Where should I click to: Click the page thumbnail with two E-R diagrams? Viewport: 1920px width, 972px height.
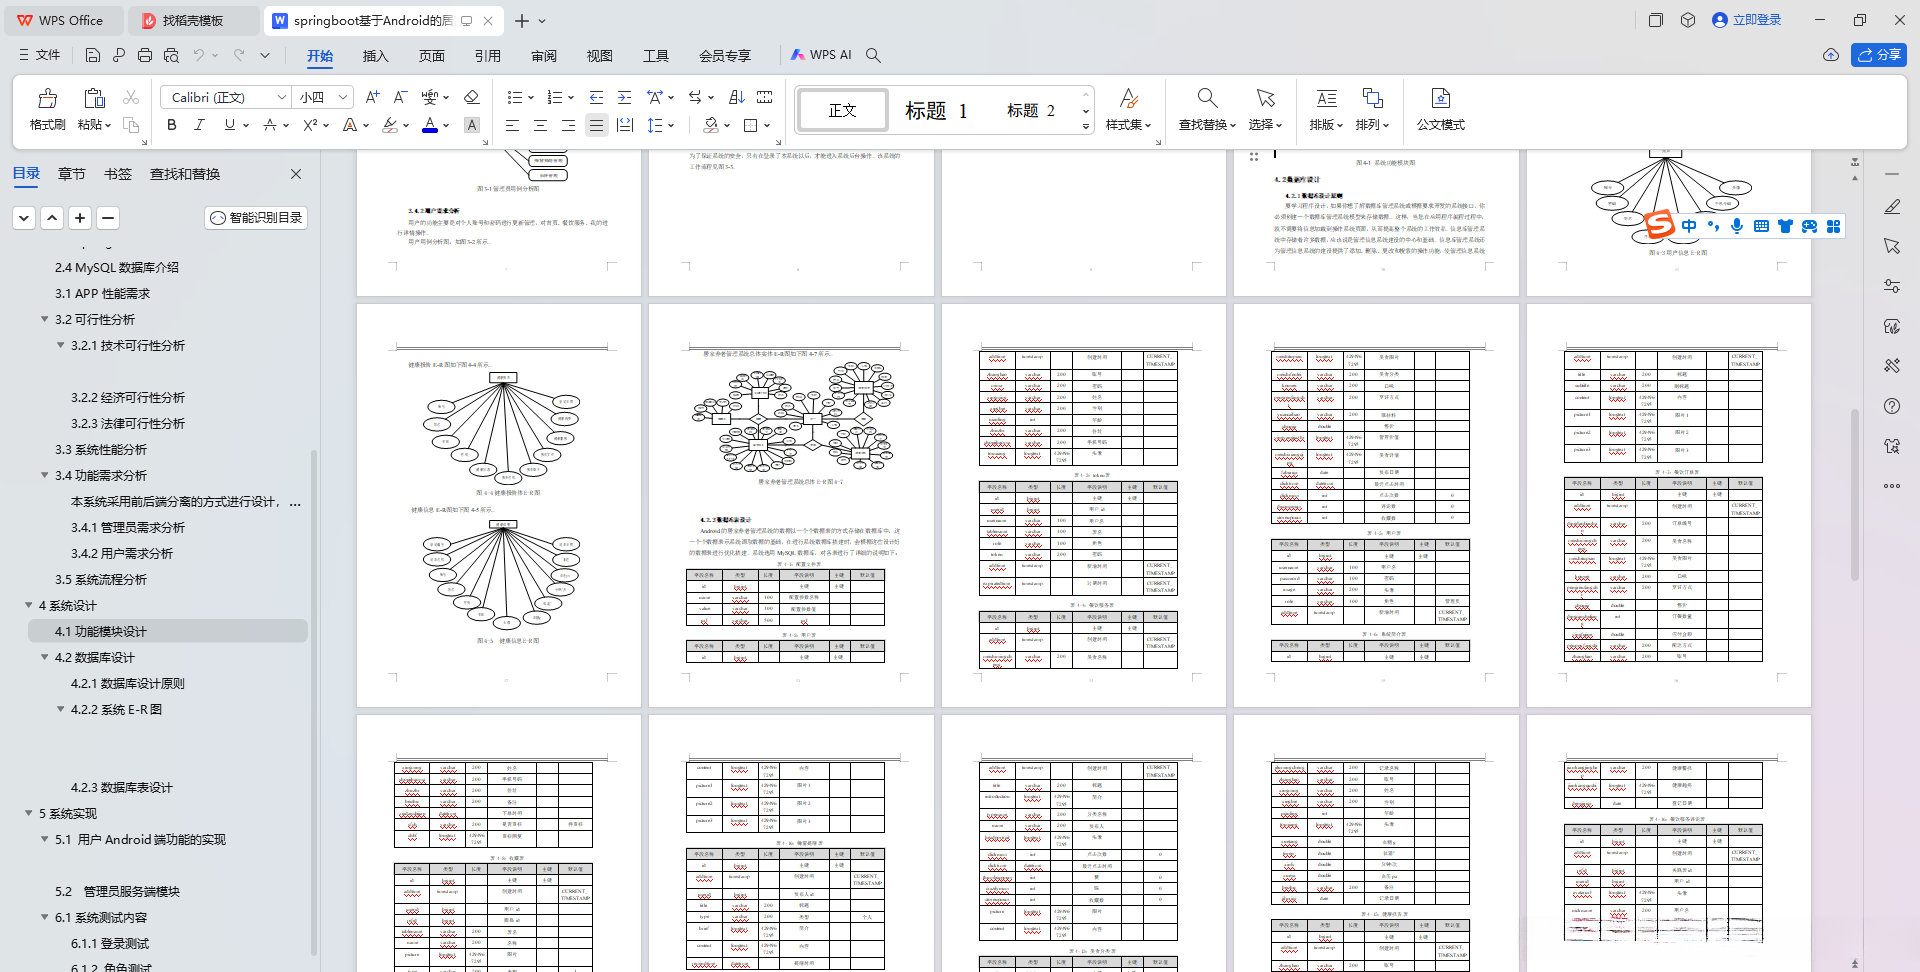(x=498, y=505)
